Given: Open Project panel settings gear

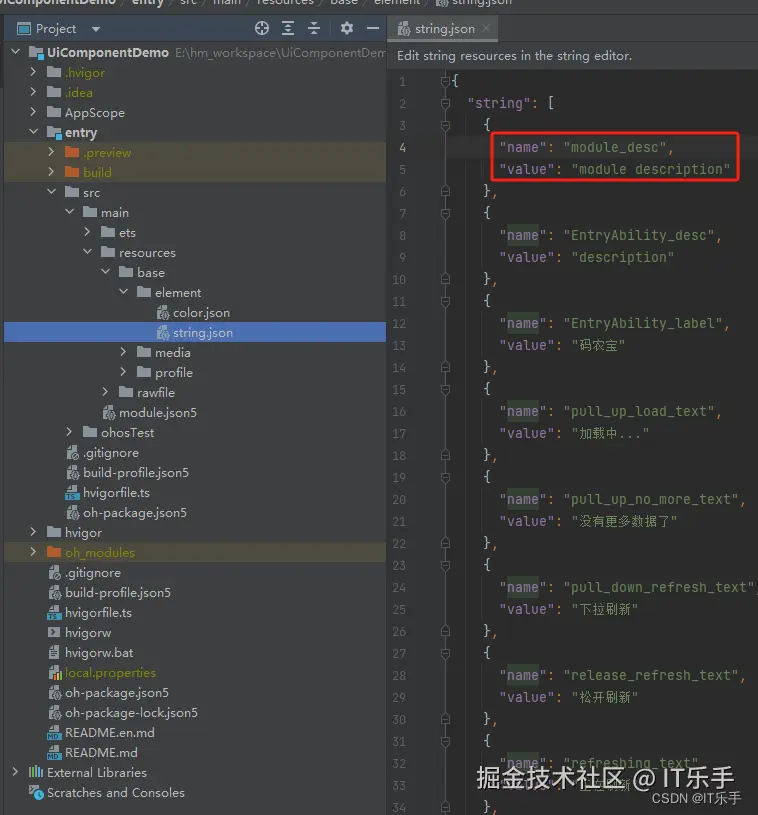Looking at the screenshot, I should 347,28.
